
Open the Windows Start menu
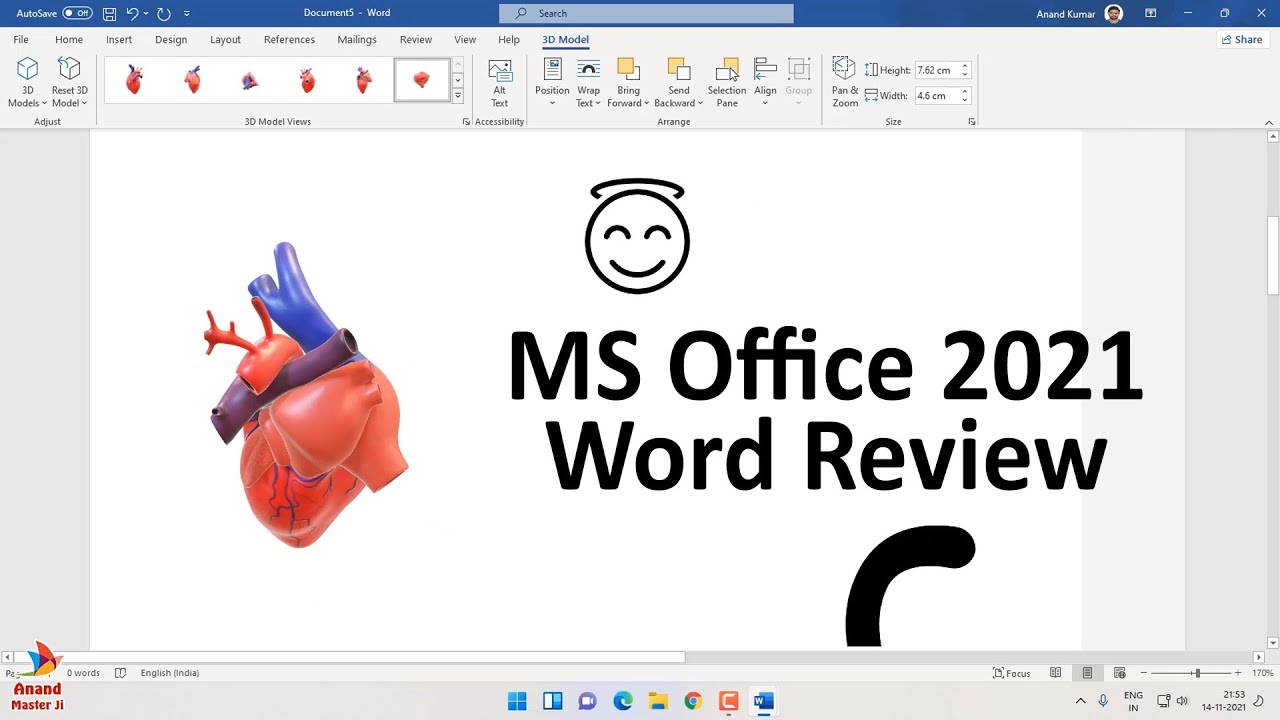click(517, 701)
